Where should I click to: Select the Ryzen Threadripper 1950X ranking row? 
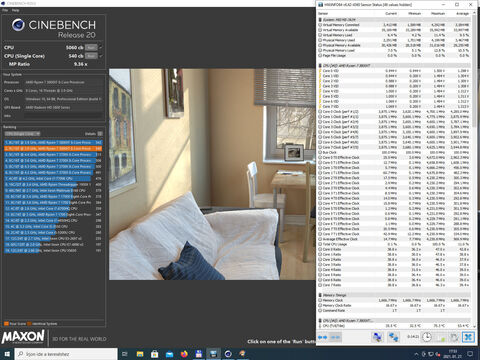click(x=53, y=184)
